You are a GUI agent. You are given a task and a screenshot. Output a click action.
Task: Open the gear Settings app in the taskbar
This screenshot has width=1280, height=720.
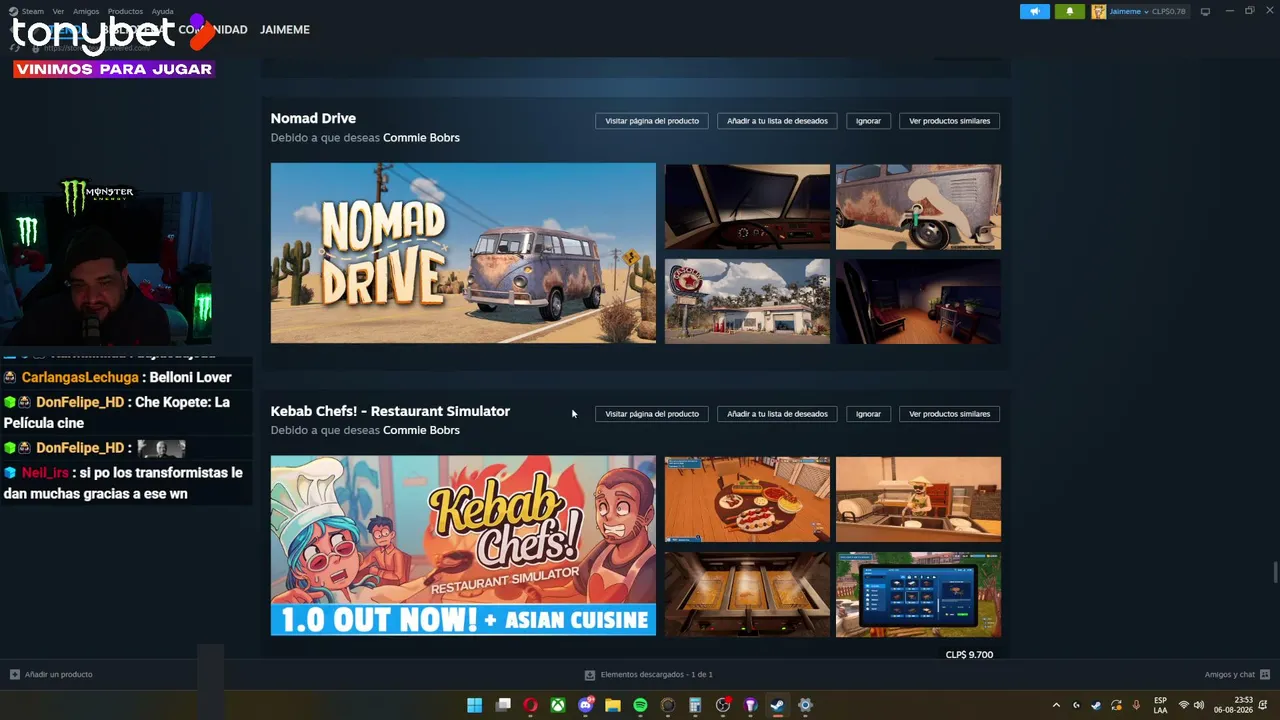(x=805, y=705)
